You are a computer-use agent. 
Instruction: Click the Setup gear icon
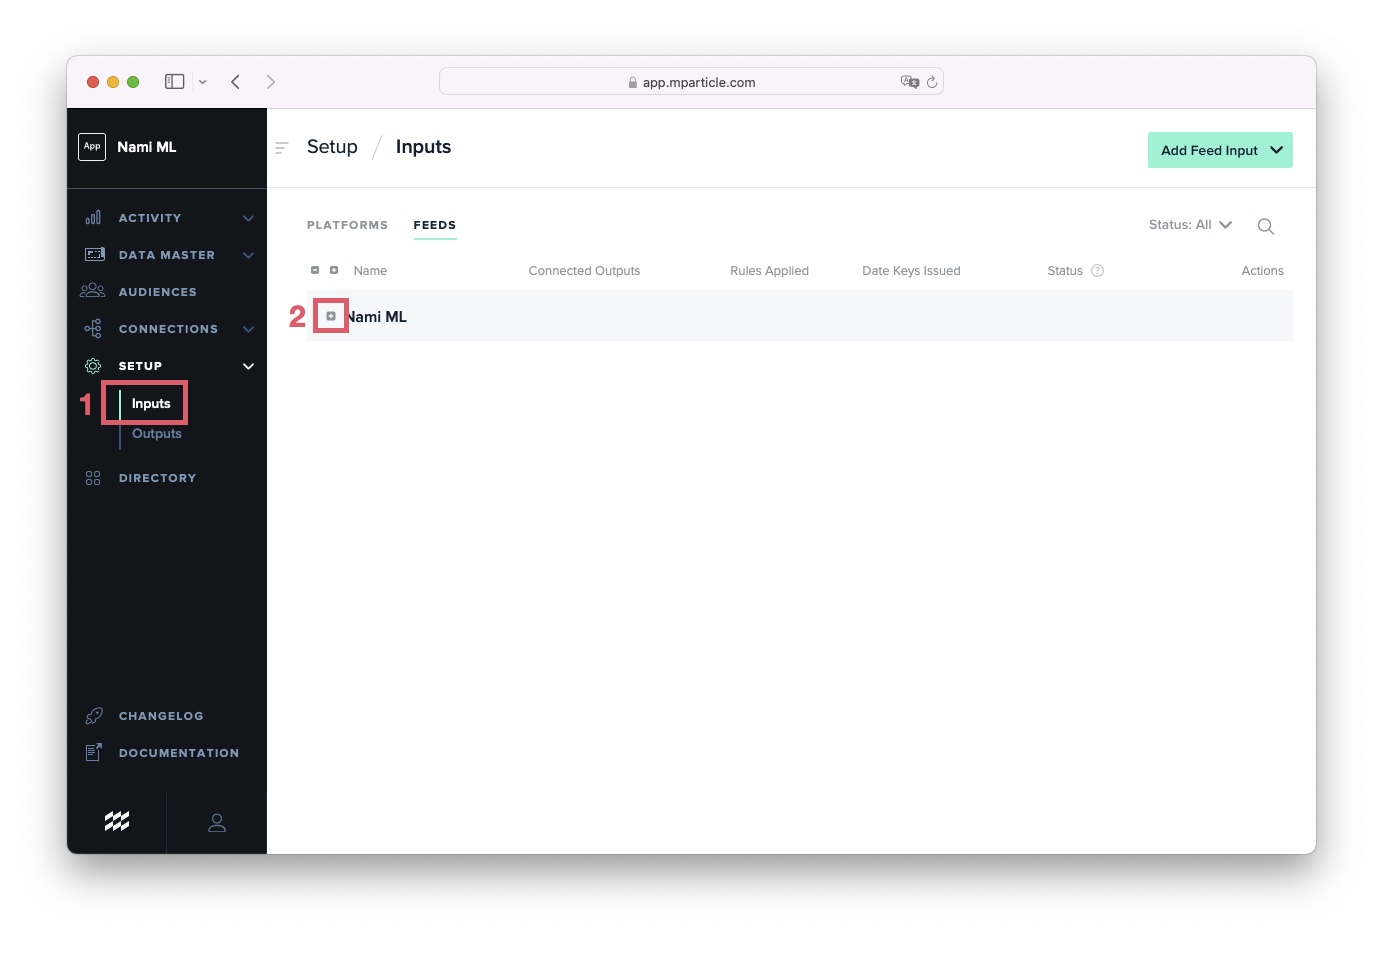[x=93, y=365]
